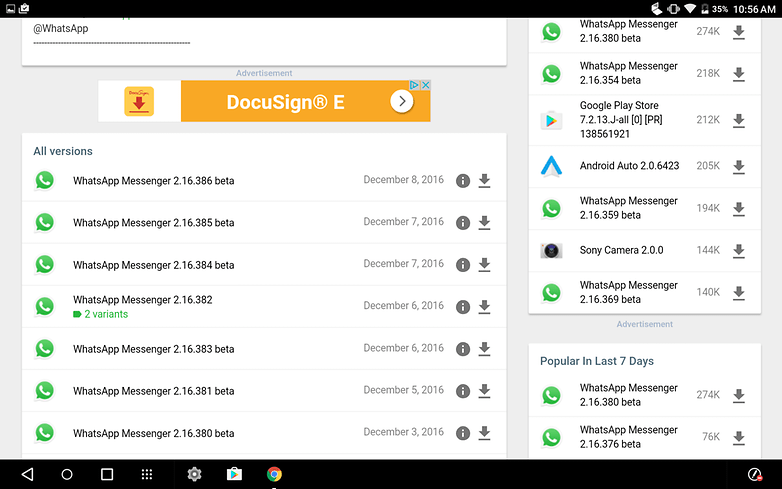
Task: Download WhatsApp Messenger 2.16.386 beta
Action: pos(484,180)
